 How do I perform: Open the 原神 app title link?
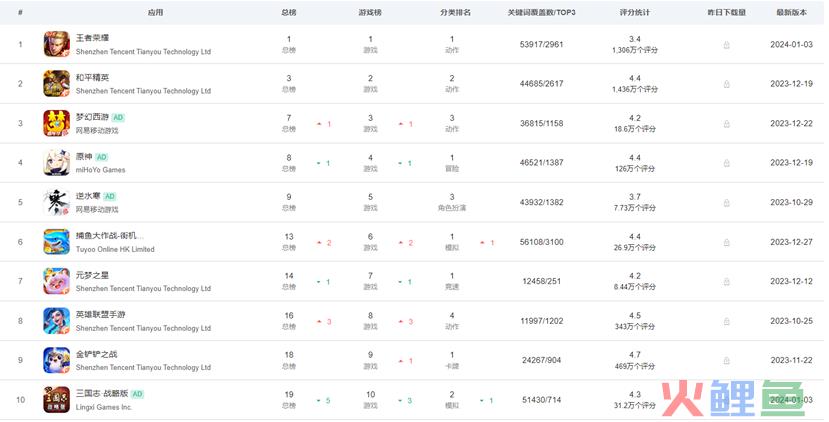pyautogui.click(x=84, y=157)
